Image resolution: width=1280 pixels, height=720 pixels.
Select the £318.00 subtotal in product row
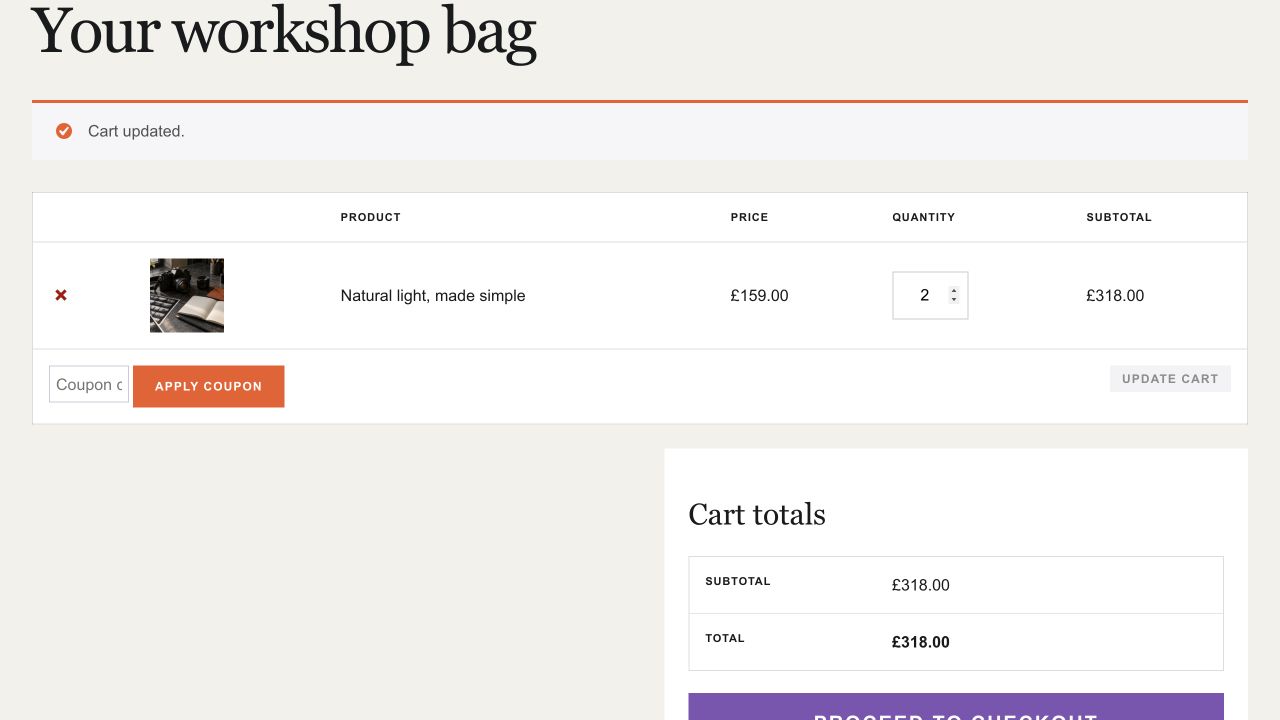pos(1115,295)
